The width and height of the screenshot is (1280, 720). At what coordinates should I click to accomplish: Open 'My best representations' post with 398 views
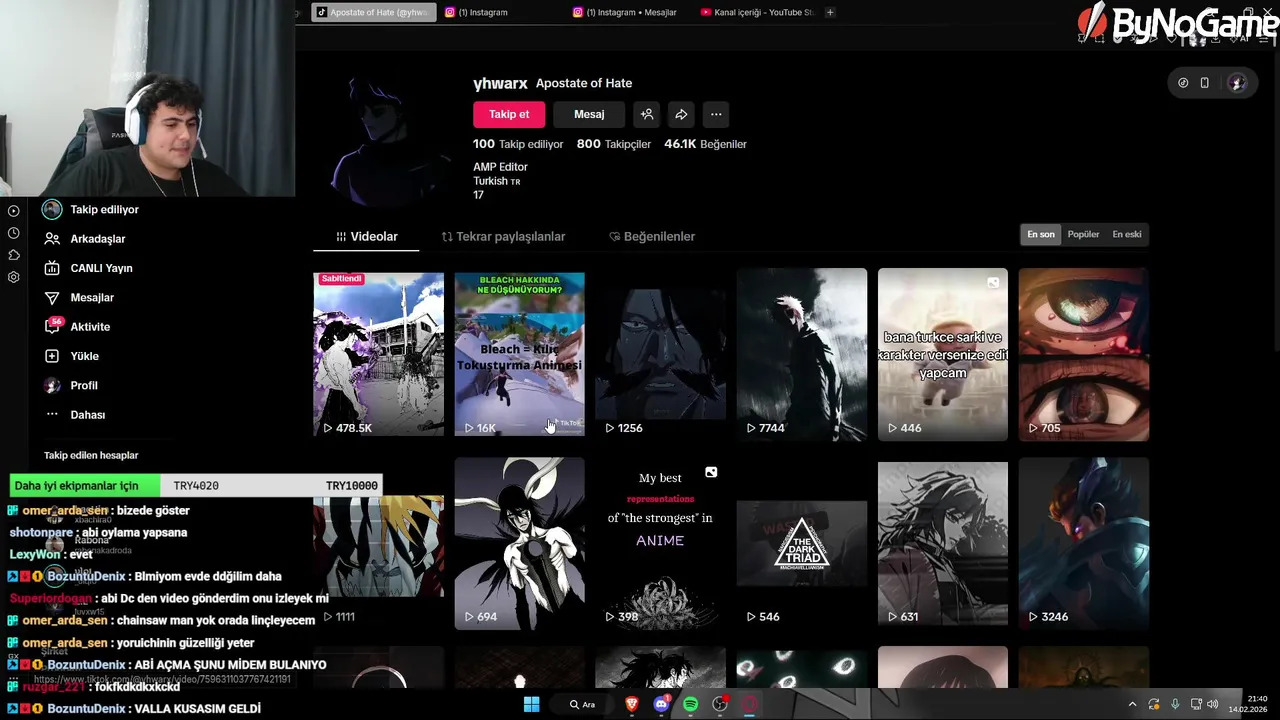[x=660, y=543]
